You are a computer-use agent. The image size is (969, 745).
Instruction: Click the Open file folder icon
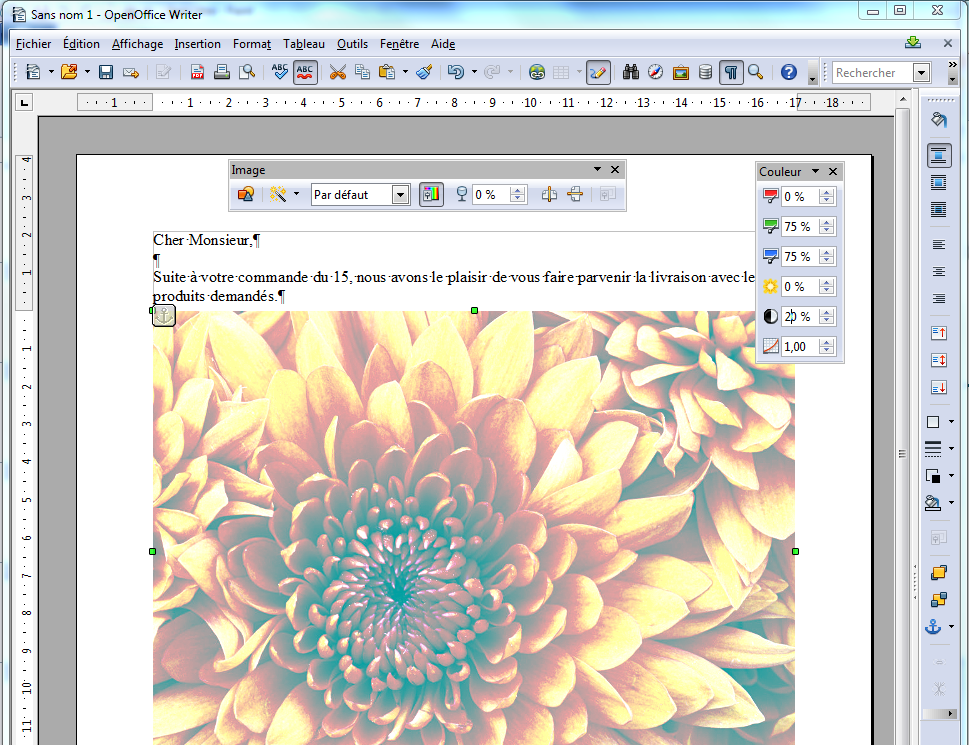click(x=69, y=72)
